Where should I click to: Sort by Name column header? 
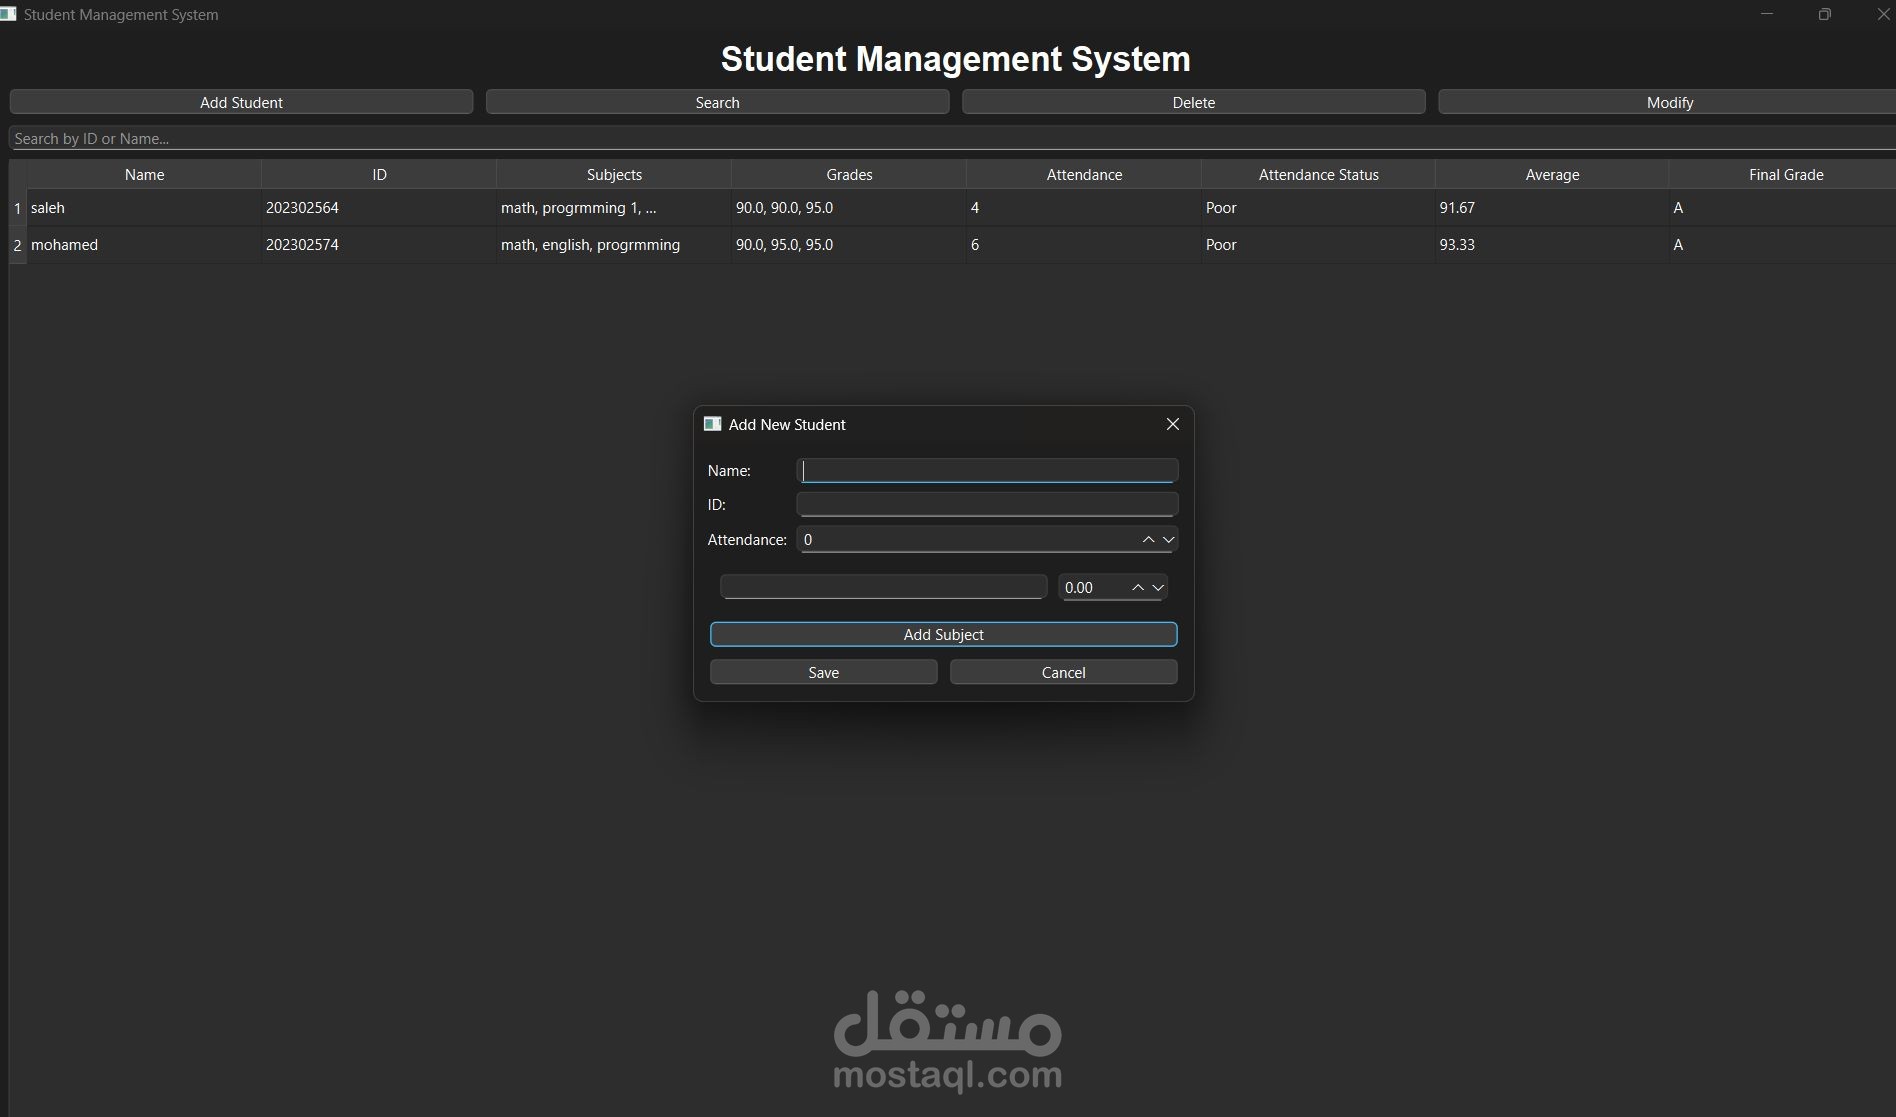tap(144, 174)
